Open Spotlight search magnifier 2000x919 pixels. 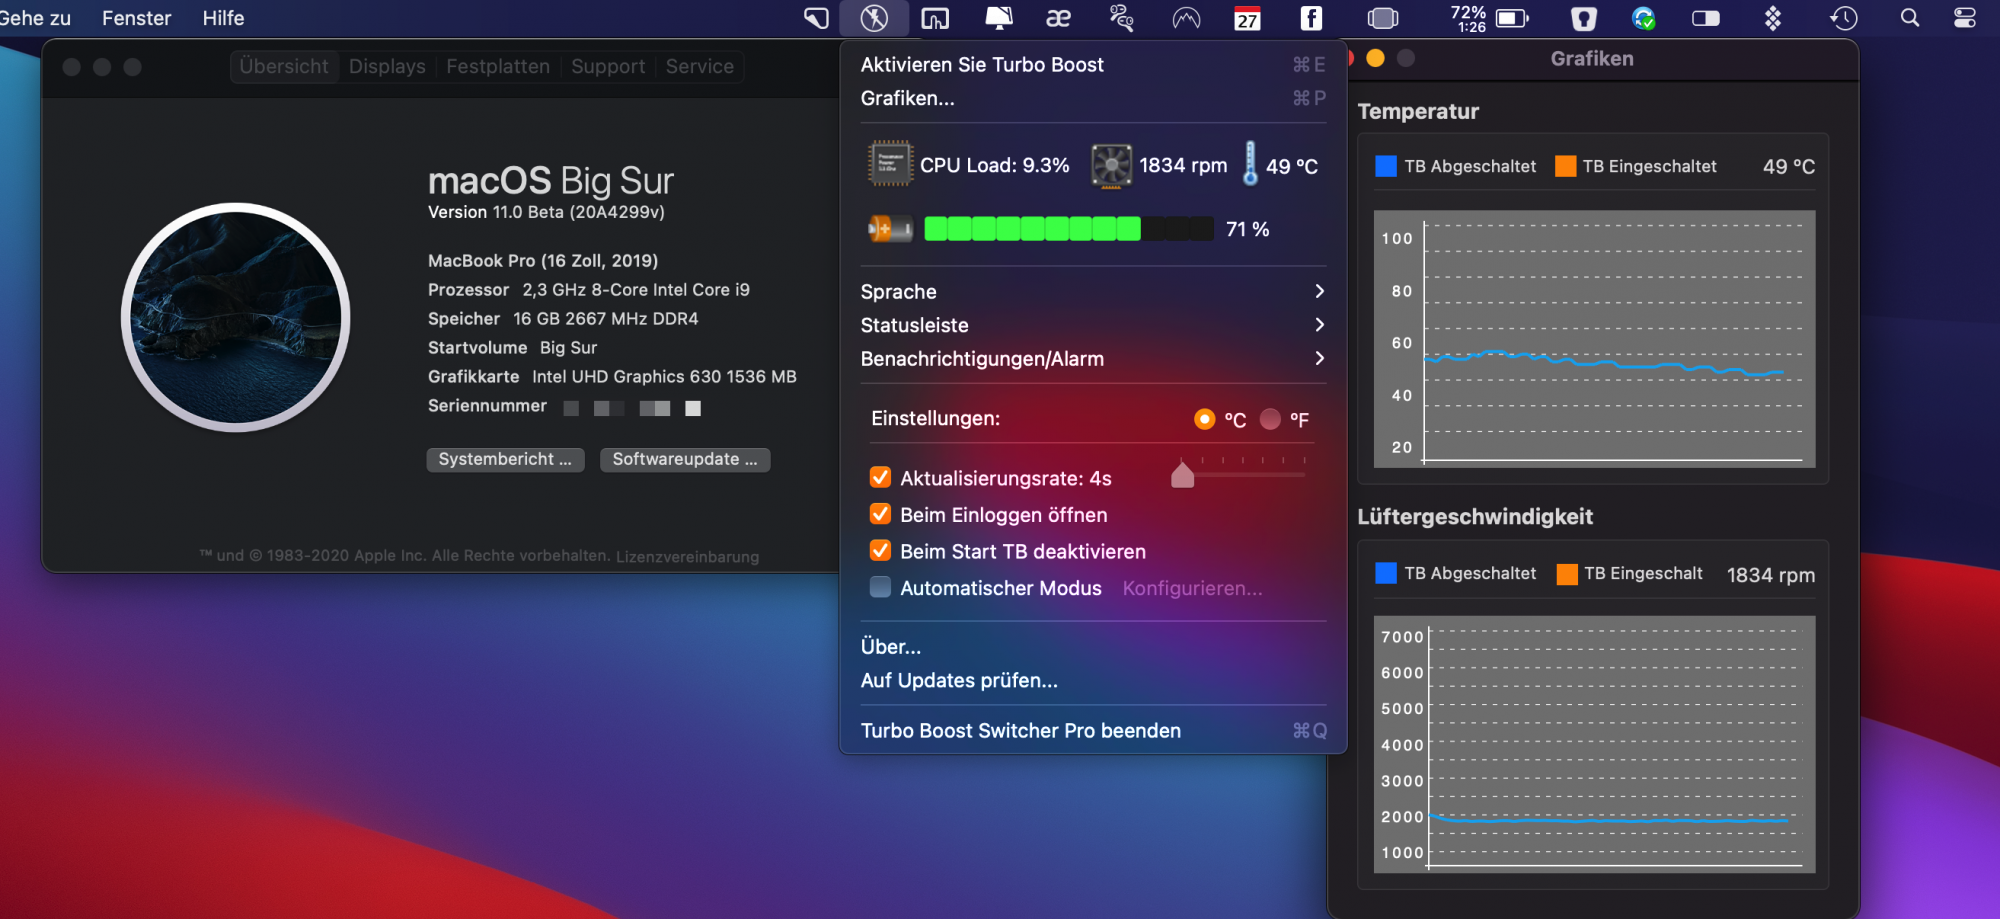tap(1910, 18)
